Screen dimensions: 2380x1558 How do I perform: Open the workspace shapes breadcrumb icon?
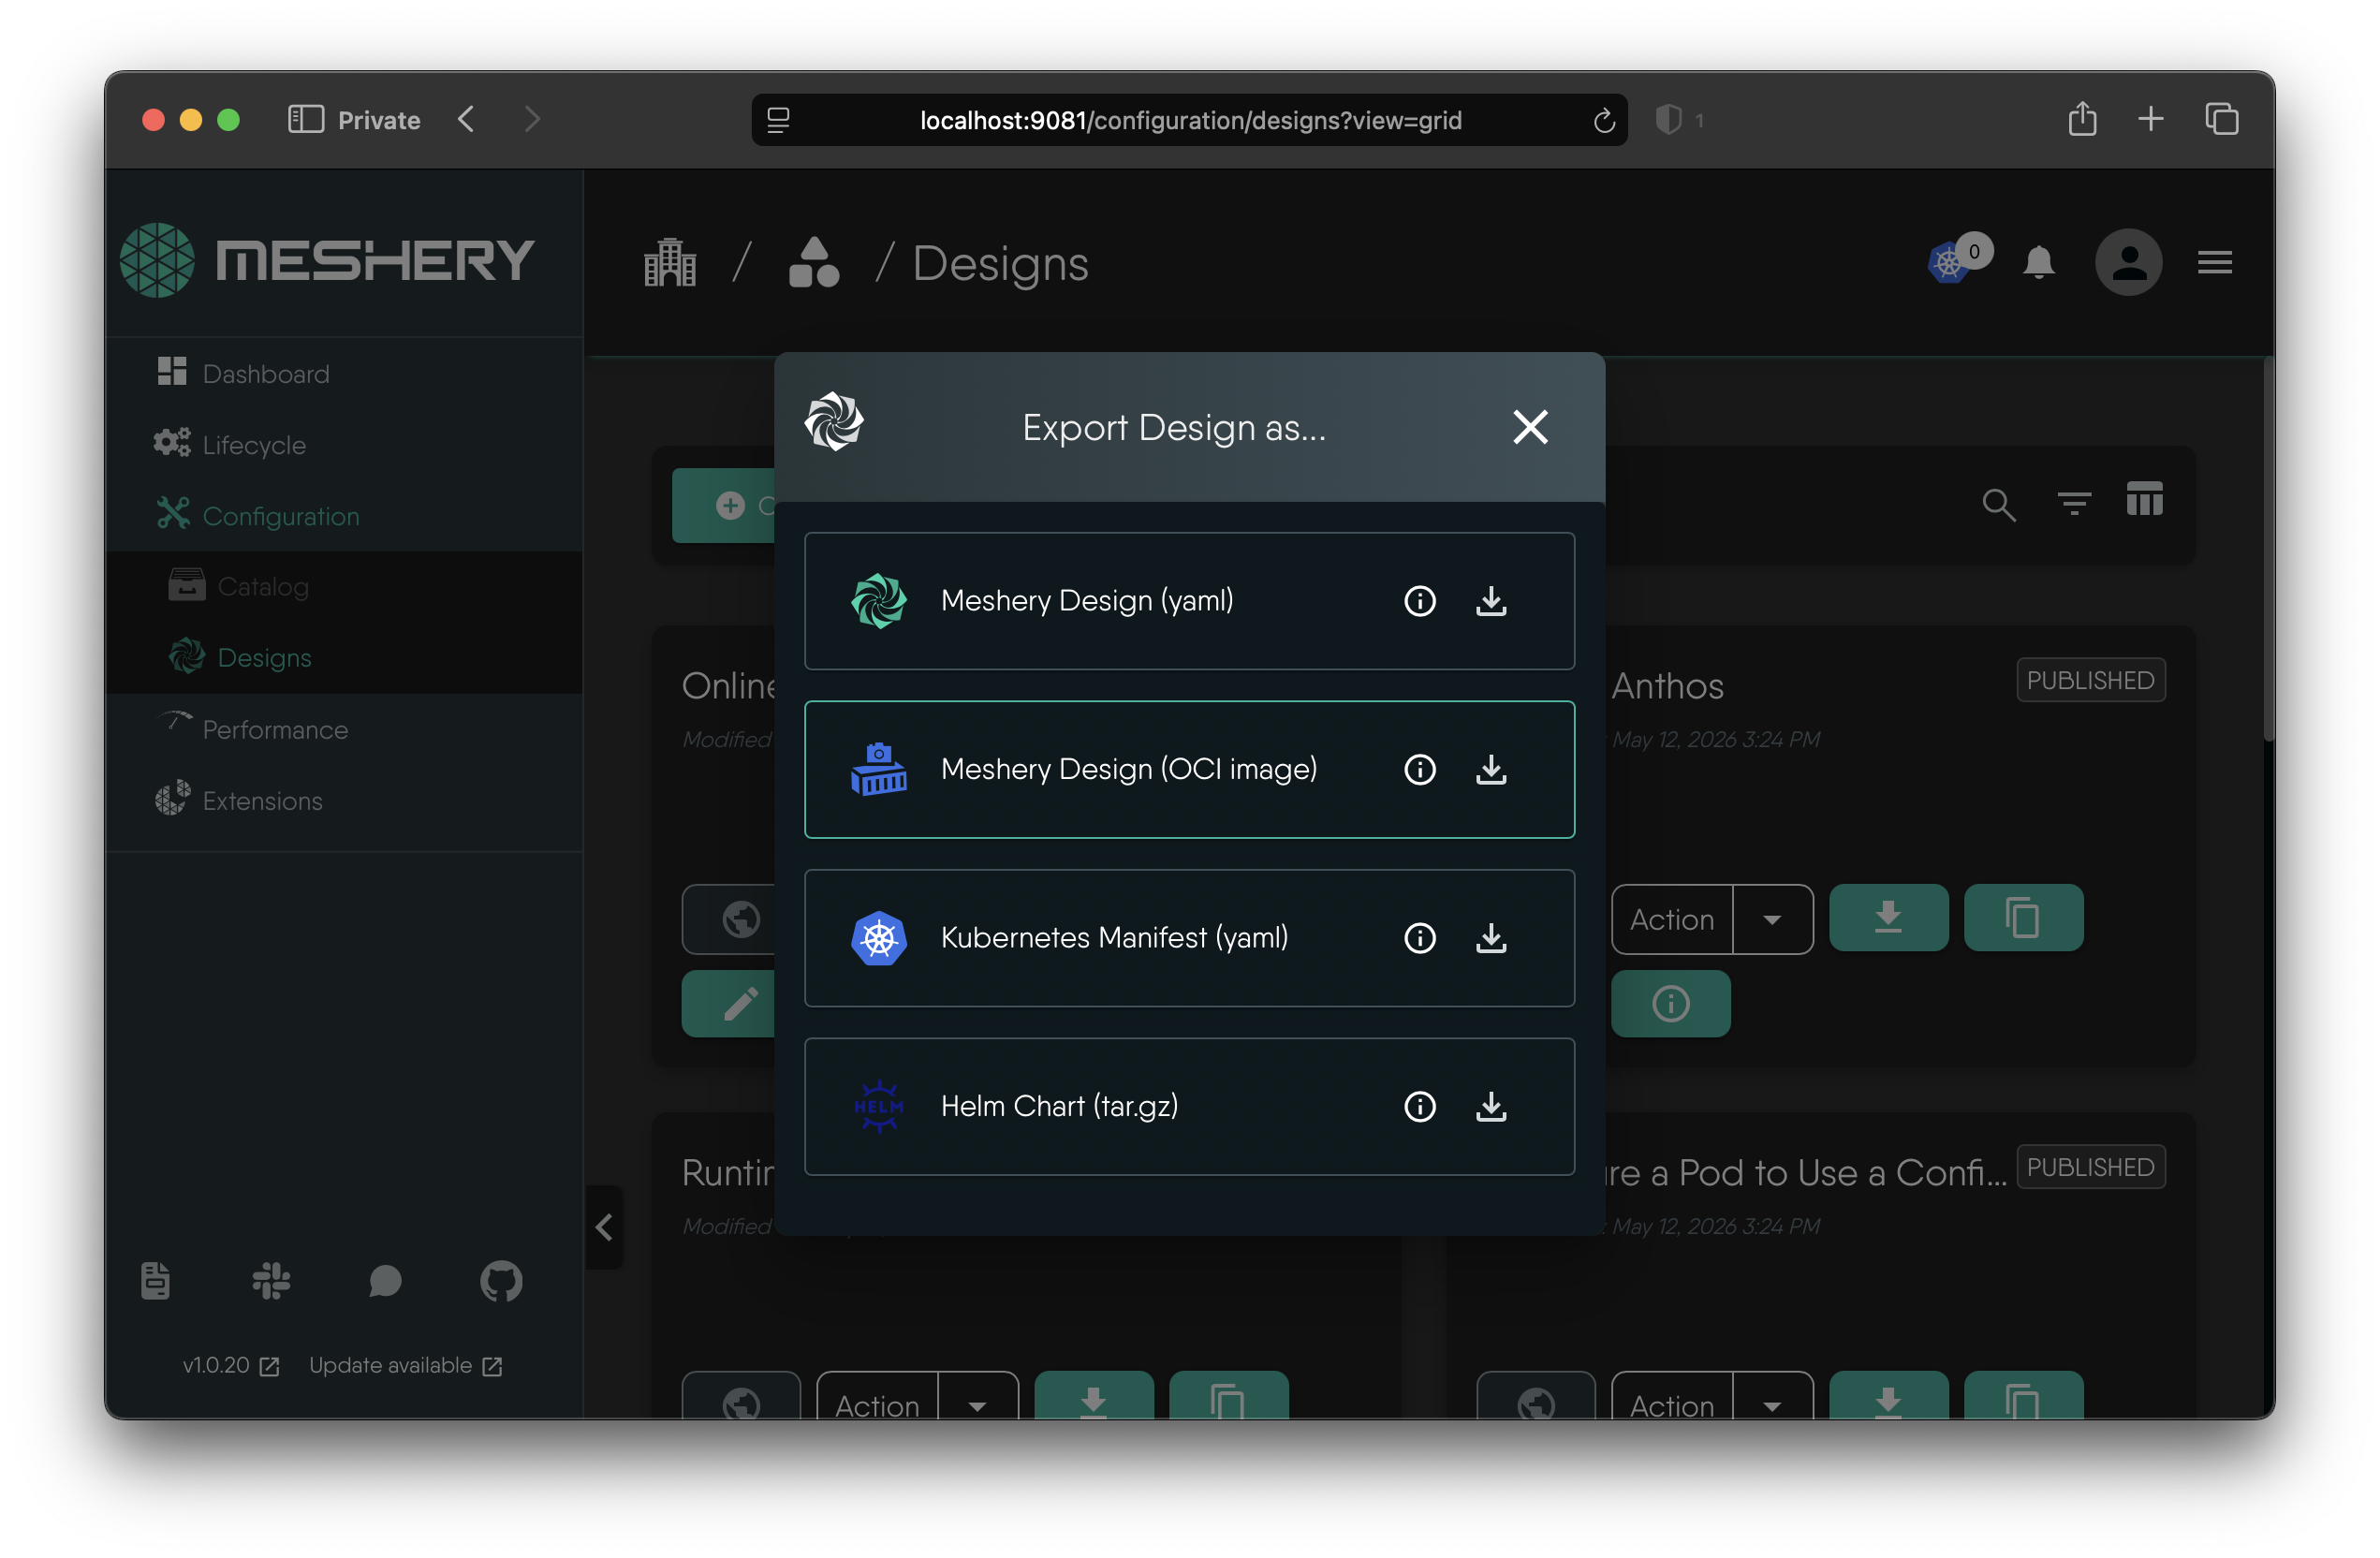814,262
